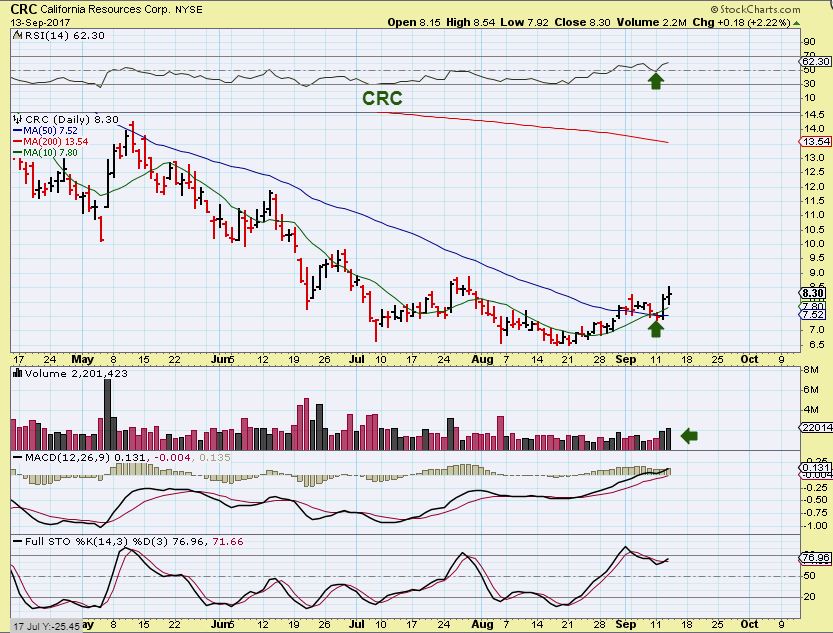The height and width of the screenshot is (633, 833).
Task: Click the 13.54 red price tag on right axis
Action: click(815, 141)
